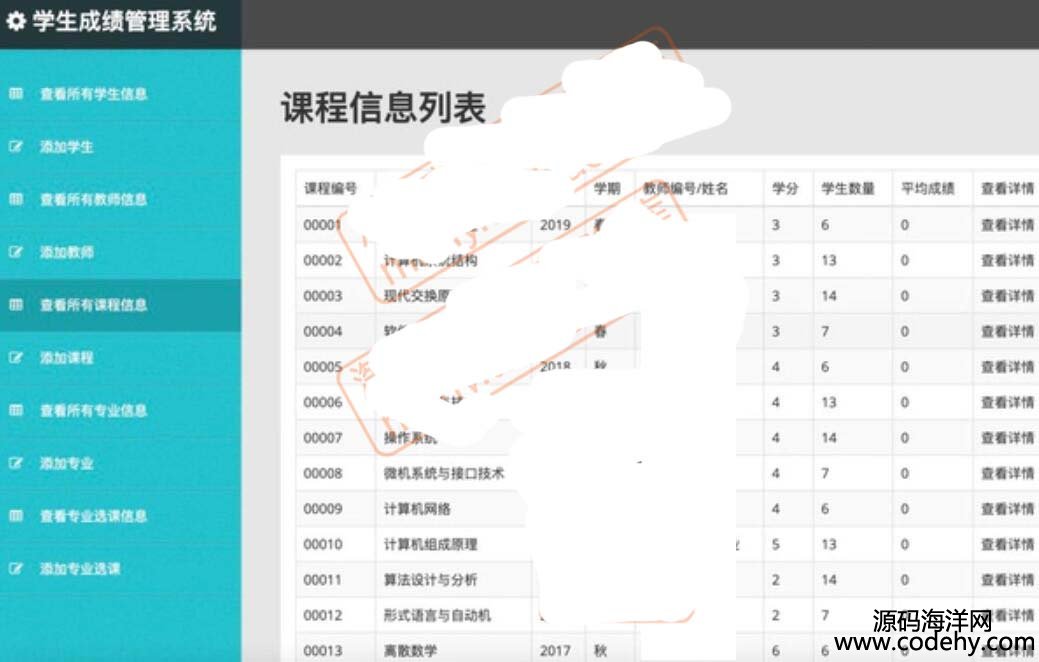Click the 学期 column header
Screen dimensions: 1039x662
[606, 189]
